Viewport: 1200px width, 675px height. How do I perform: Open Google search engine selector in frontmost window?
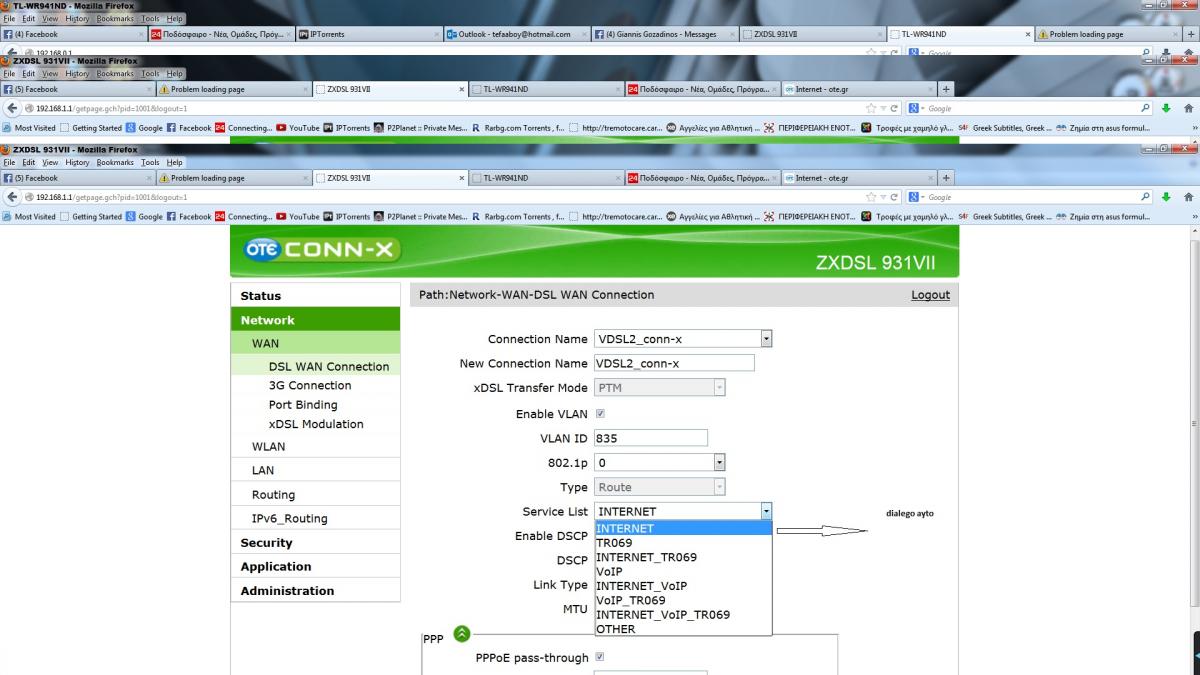(x=916, y=197)
